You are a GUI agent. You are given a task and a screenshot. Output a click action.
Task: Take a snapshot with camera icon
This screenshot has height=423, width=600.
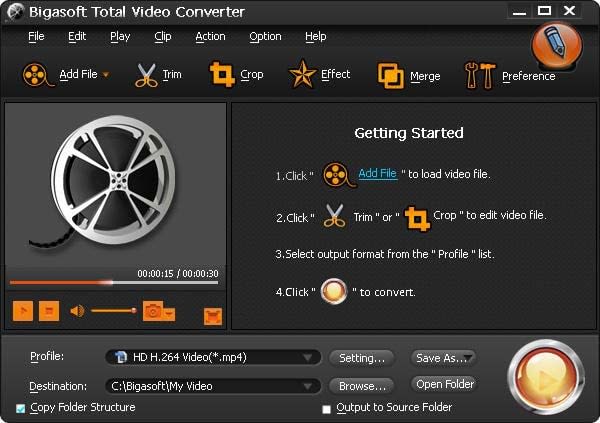click(153, 311)
